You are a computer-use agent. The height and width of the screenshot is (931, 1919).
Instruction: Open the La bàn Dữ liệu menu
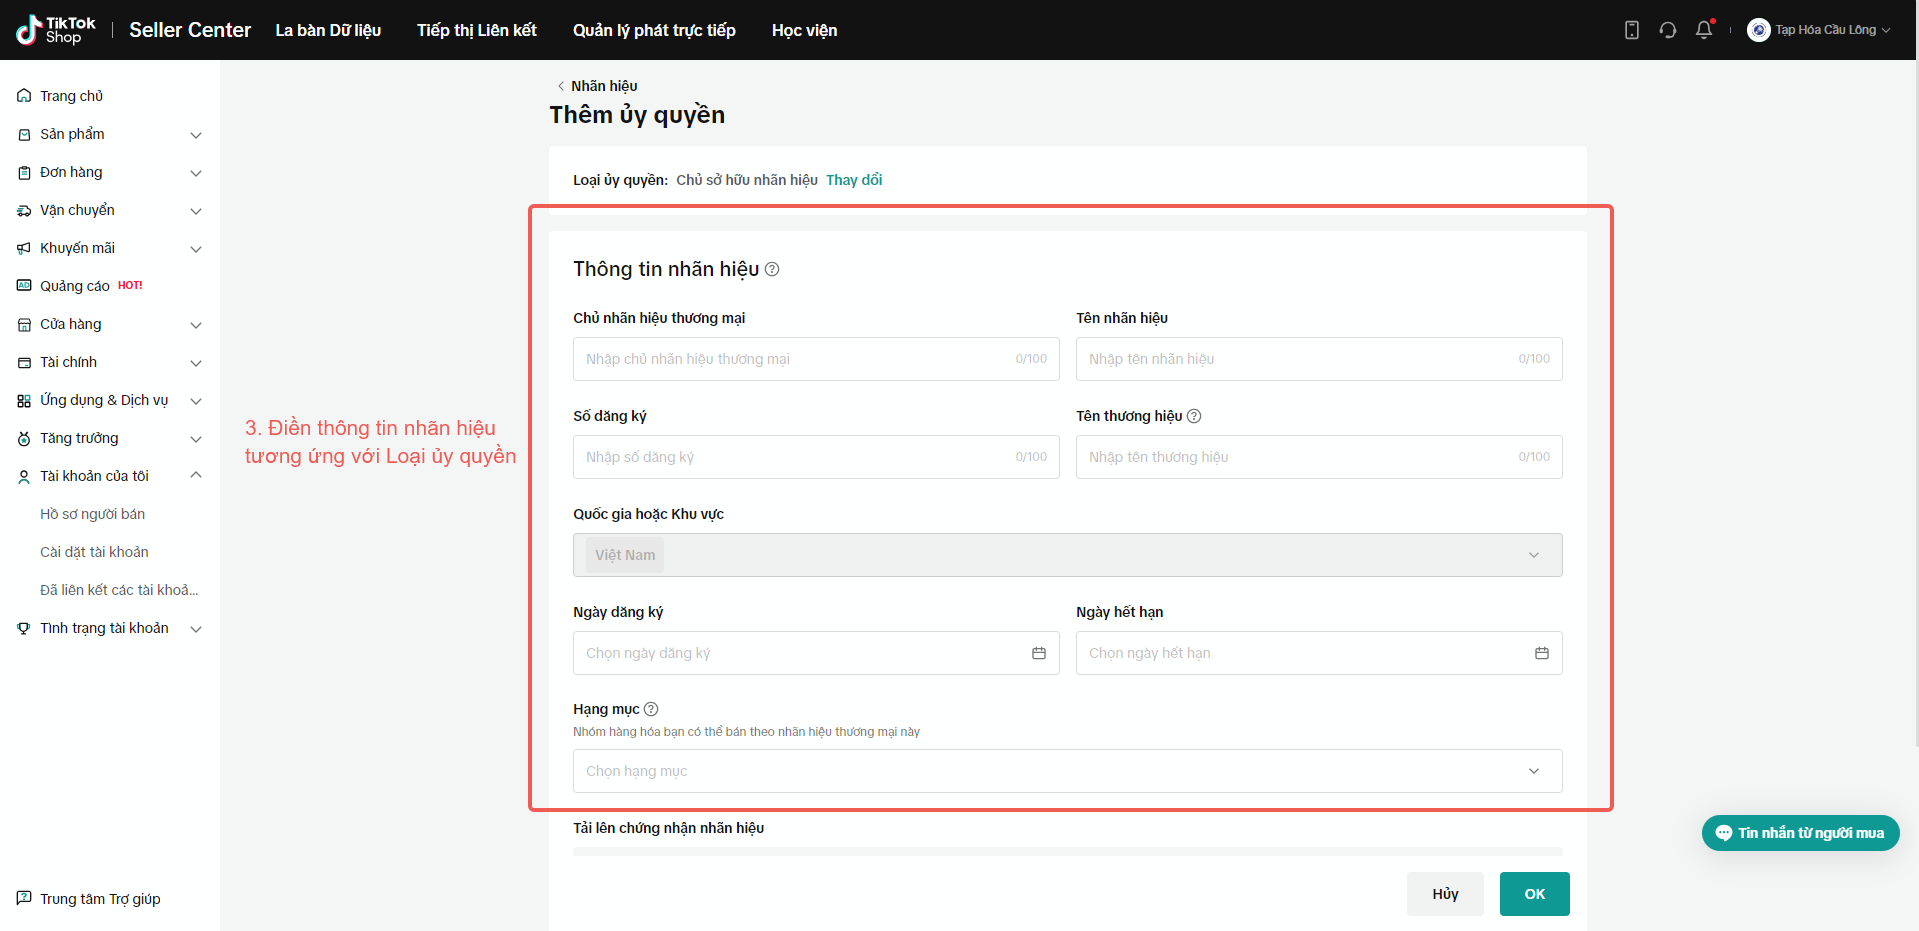[328, 30]
